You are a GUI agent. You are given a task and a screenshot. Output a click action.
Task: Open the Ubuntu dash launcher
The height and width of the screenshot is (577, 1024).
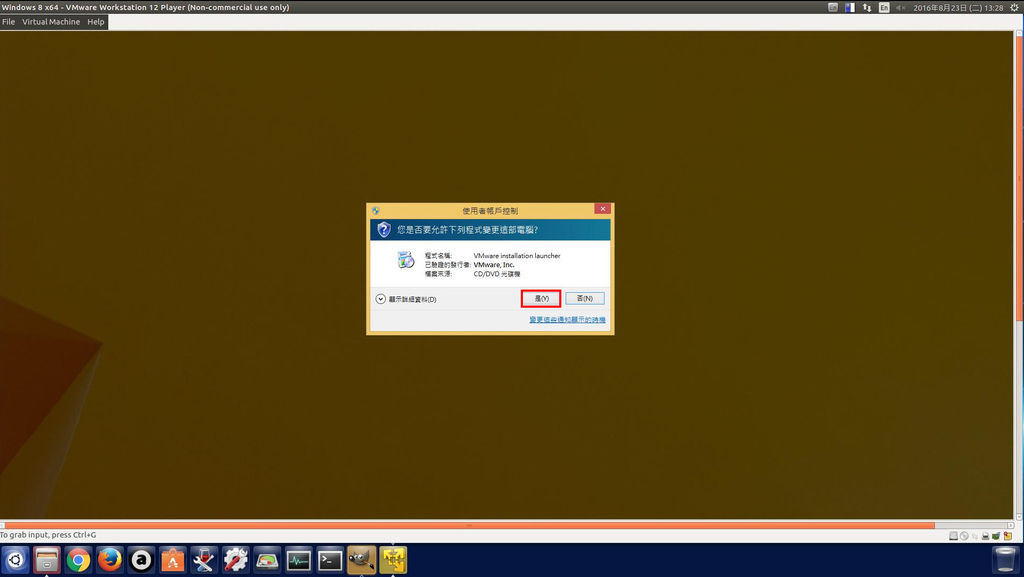tap(15, 560)
